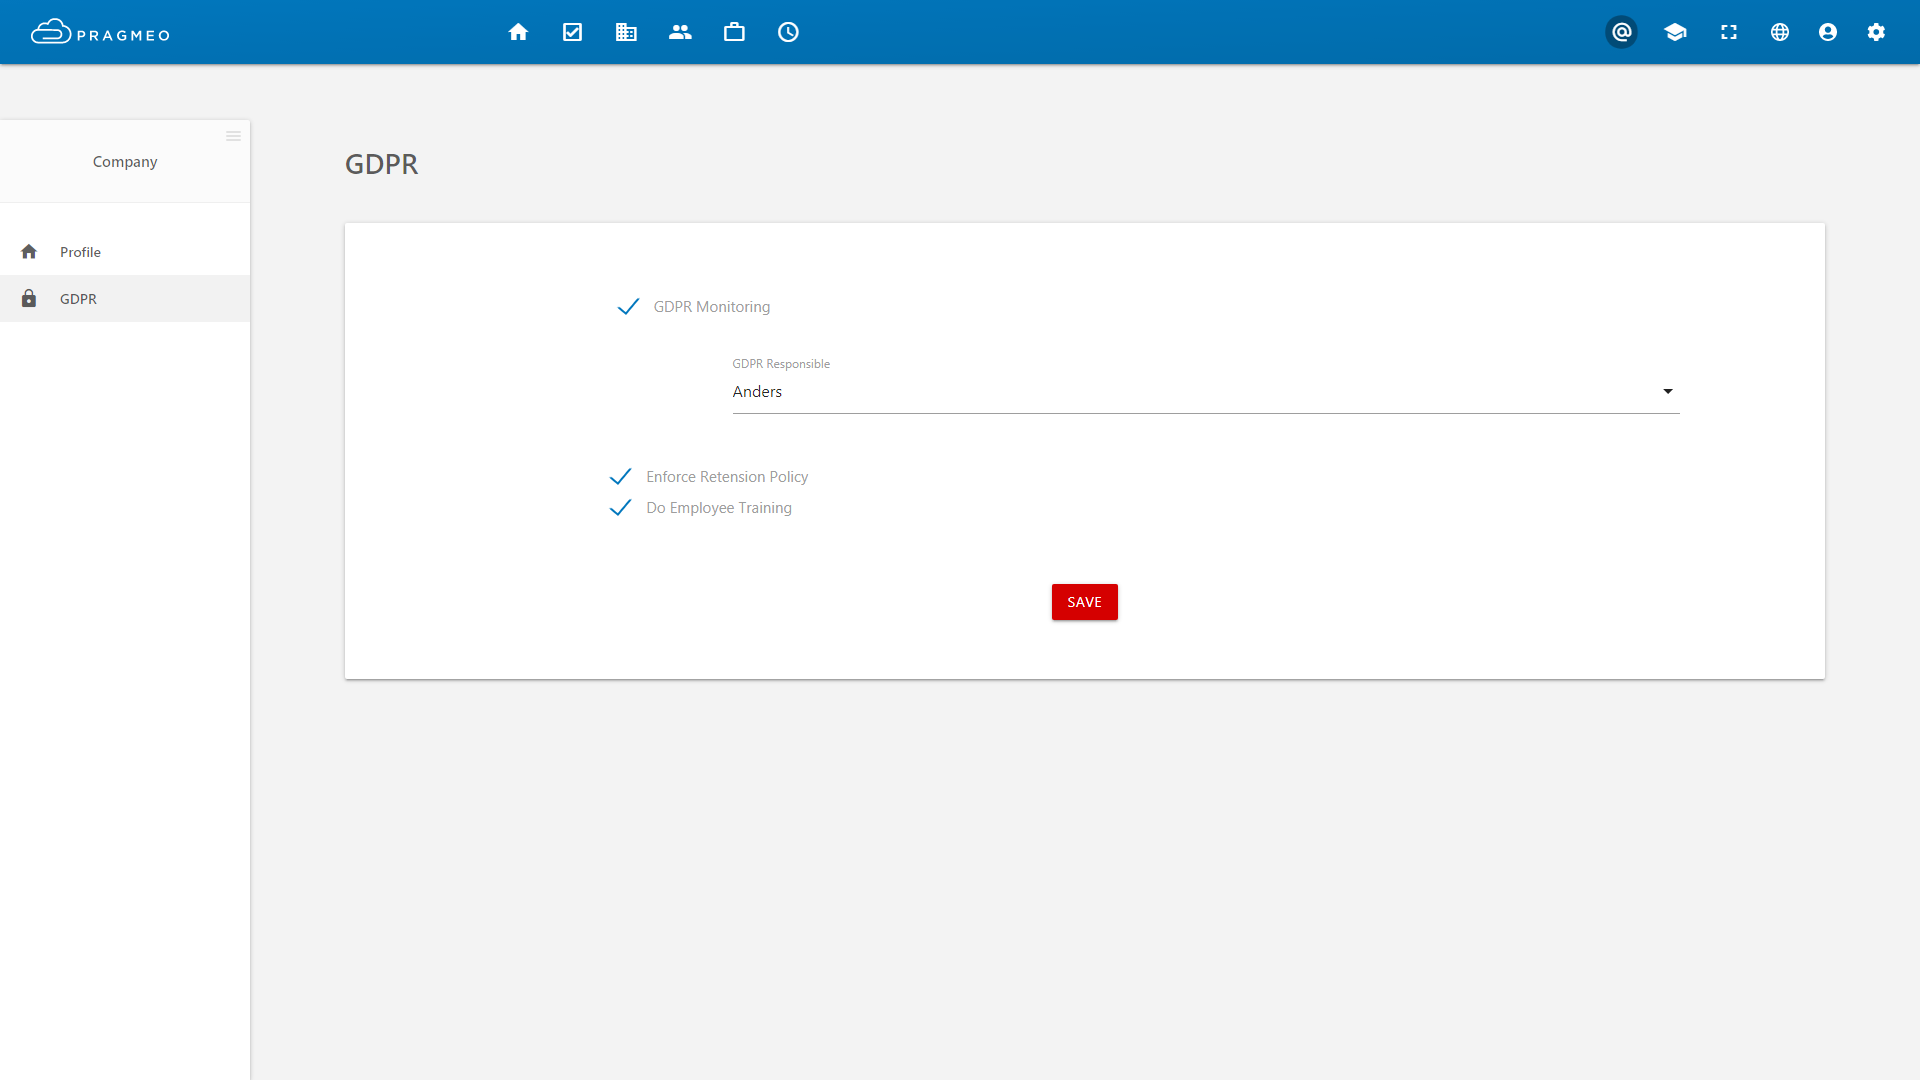Click the @ email icon
This screenshot has width=1920, height=1080.
coord(1621,32)
